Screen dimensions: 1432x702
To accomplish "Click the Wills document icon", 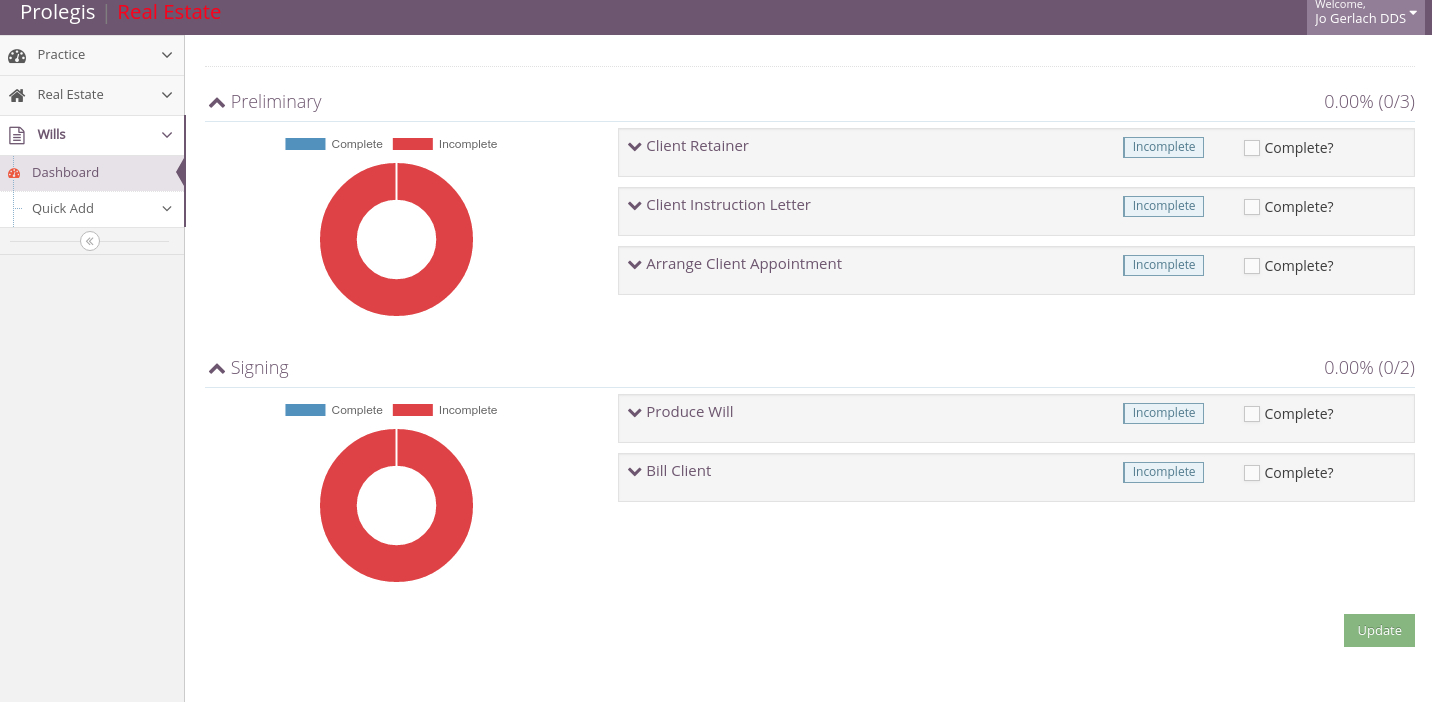I will tap(17, 135).
